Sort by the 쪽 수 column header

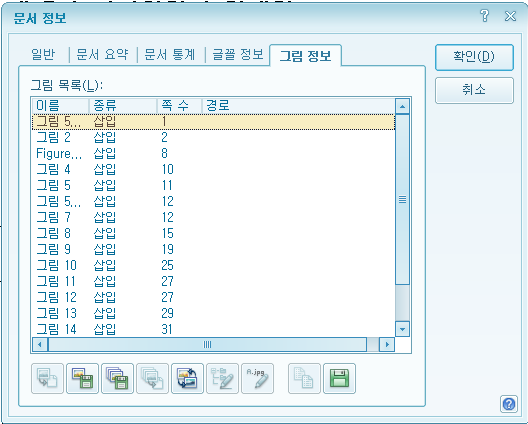tap(179, 106)
